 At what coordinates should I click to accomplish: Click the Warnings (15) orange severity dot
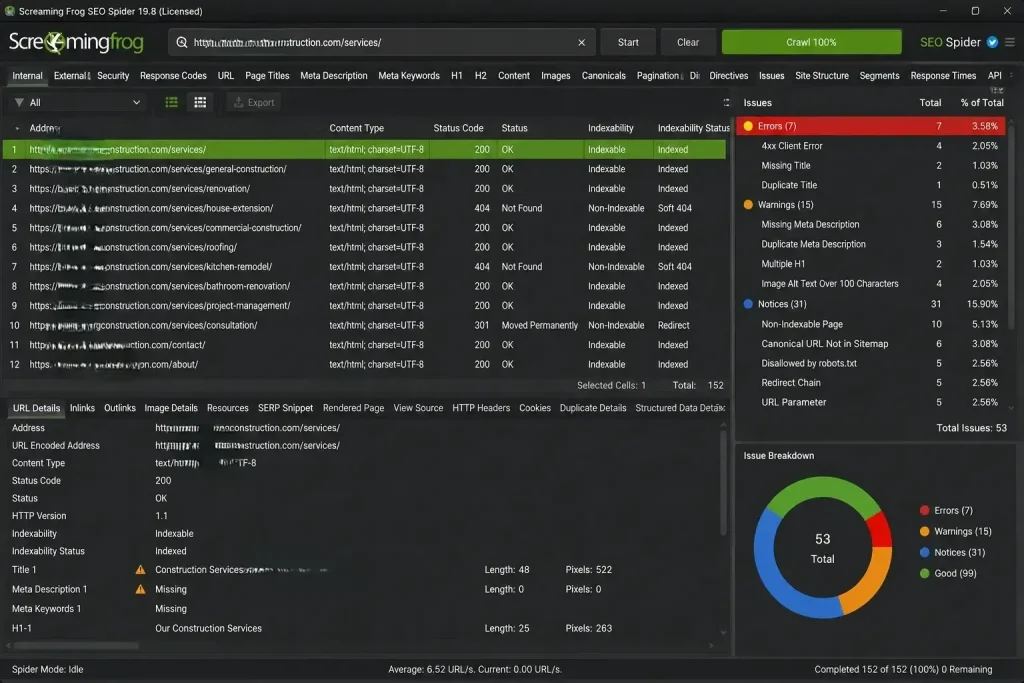click(x=748, y=204)
